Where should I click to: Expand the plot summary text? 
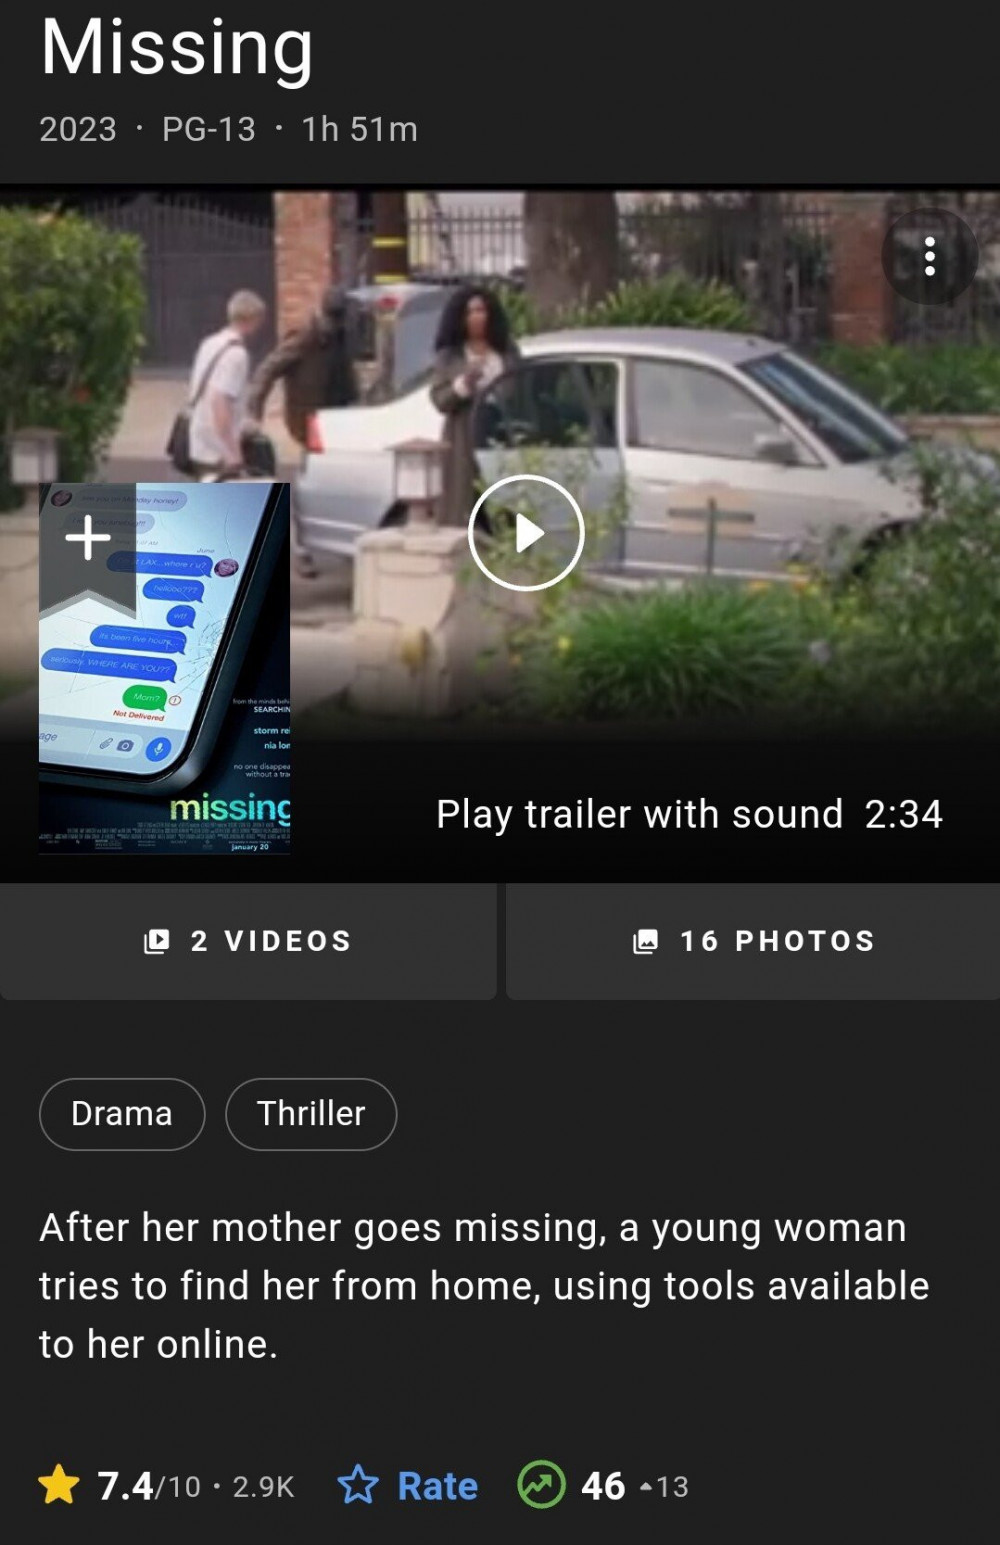coord(484,1286)
